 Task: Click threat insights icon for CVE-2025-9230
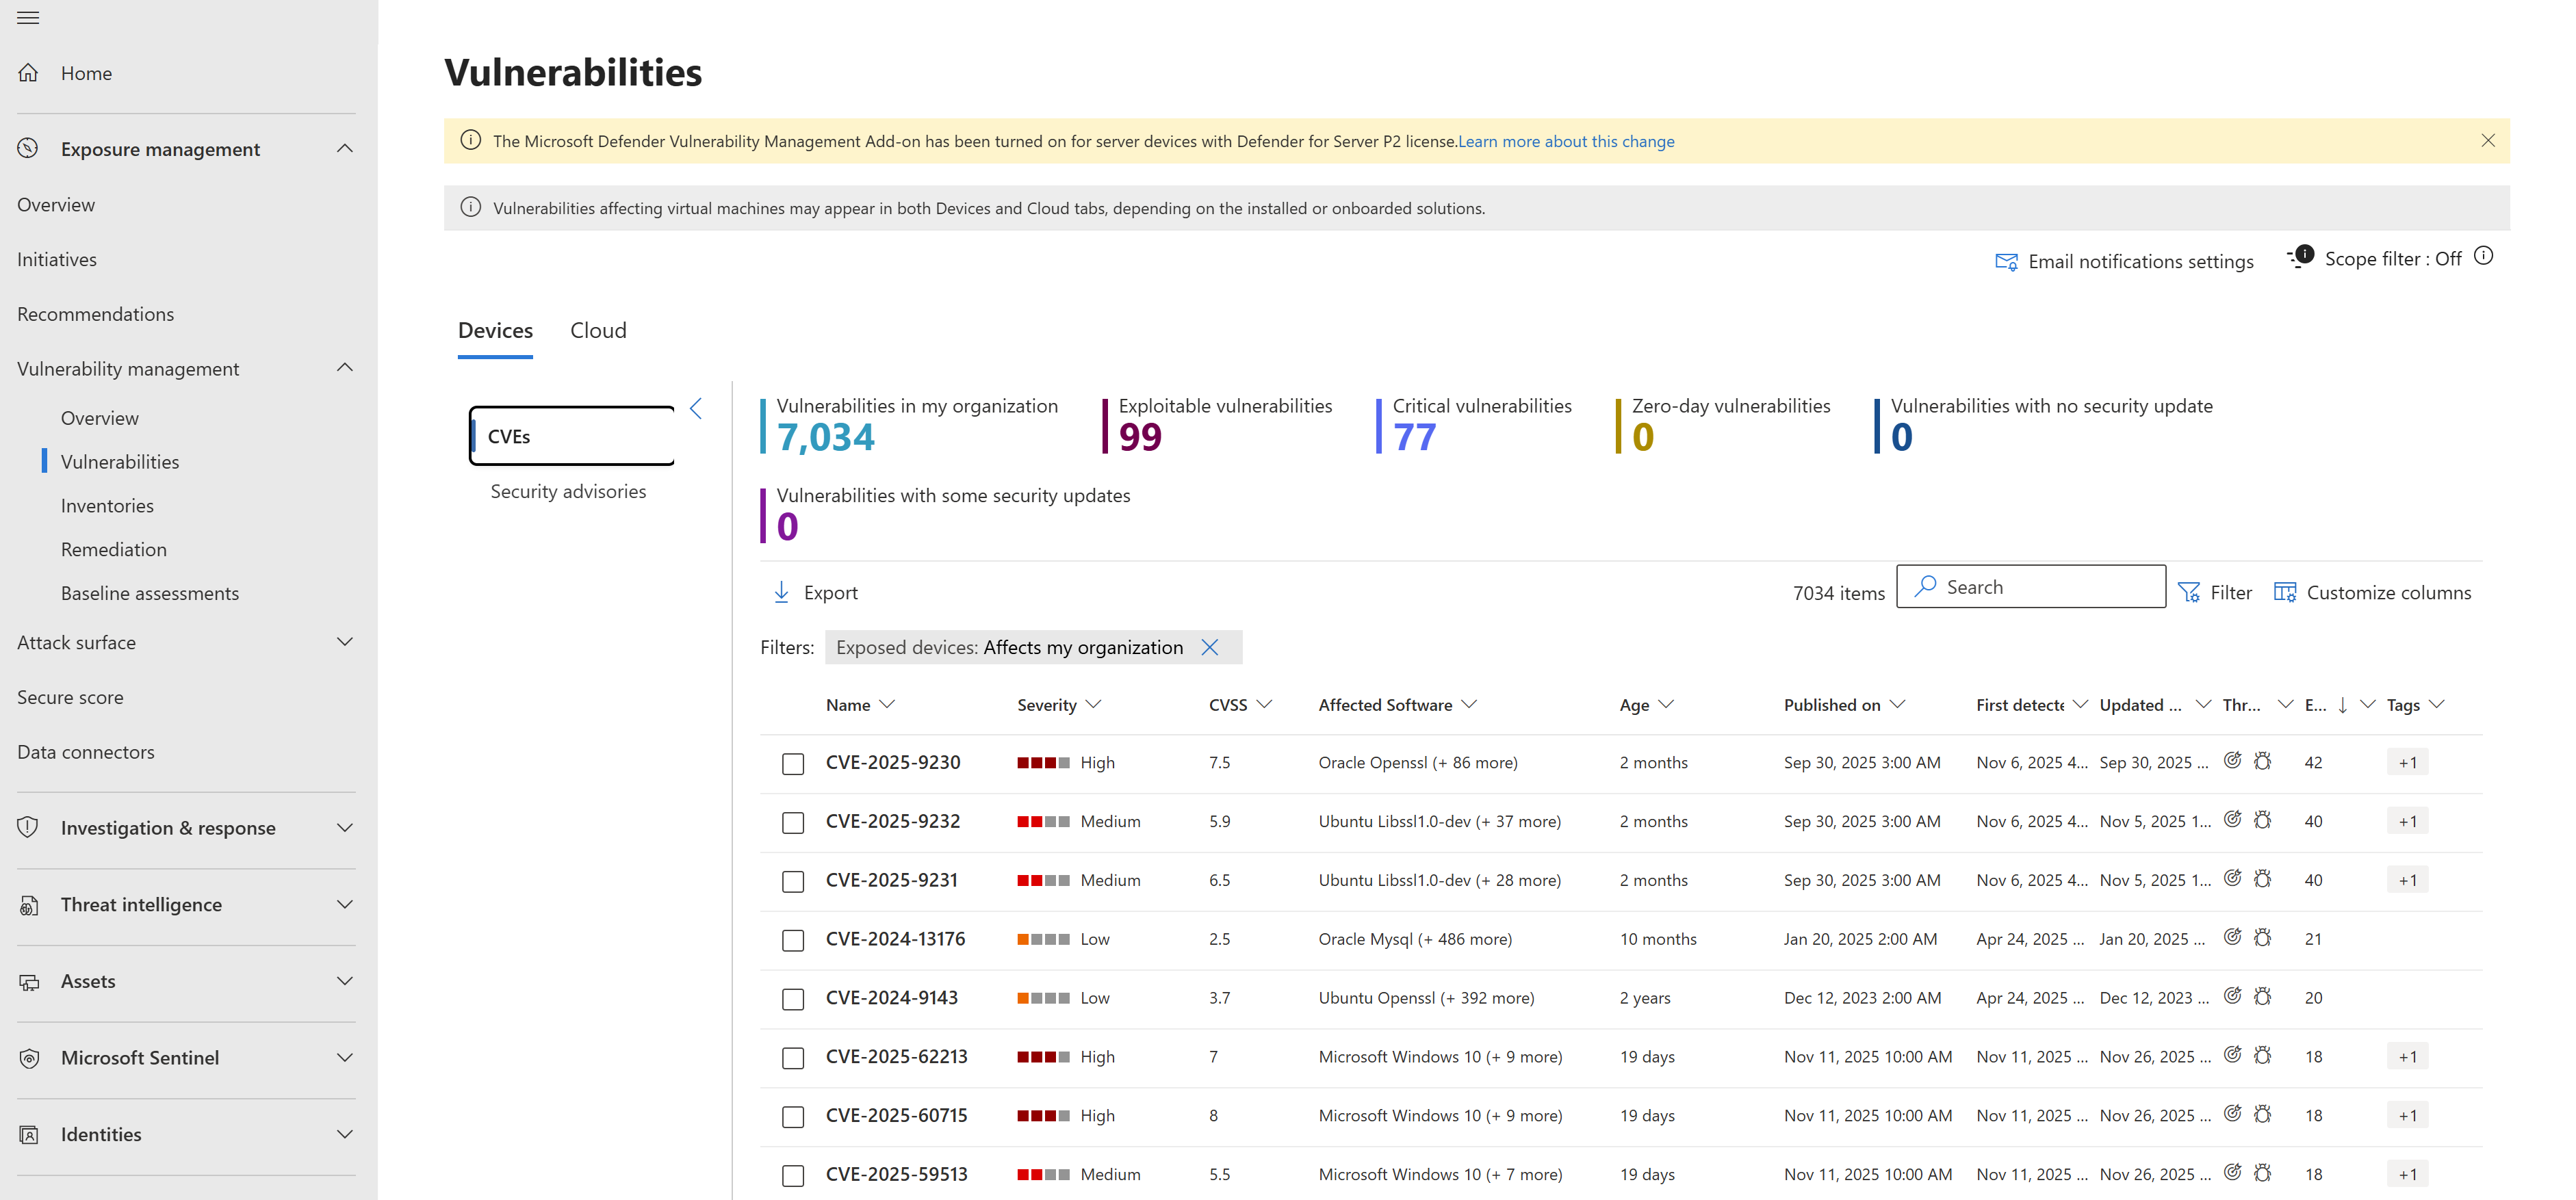point(2232,761)
